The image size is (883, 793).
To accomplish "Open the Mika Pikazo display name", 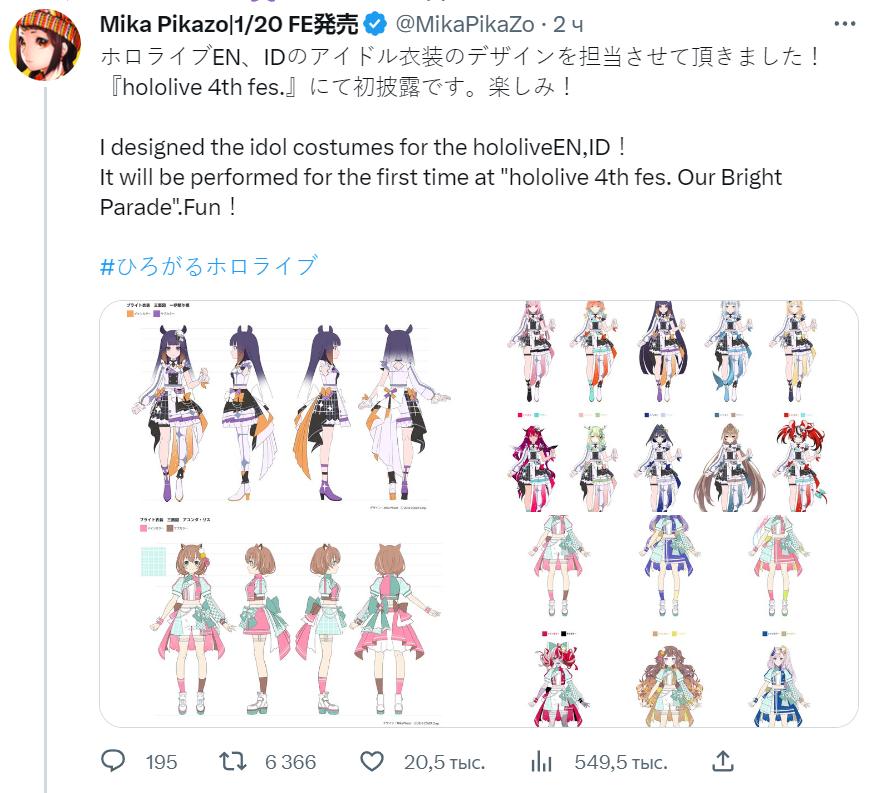I will [229, 24].
